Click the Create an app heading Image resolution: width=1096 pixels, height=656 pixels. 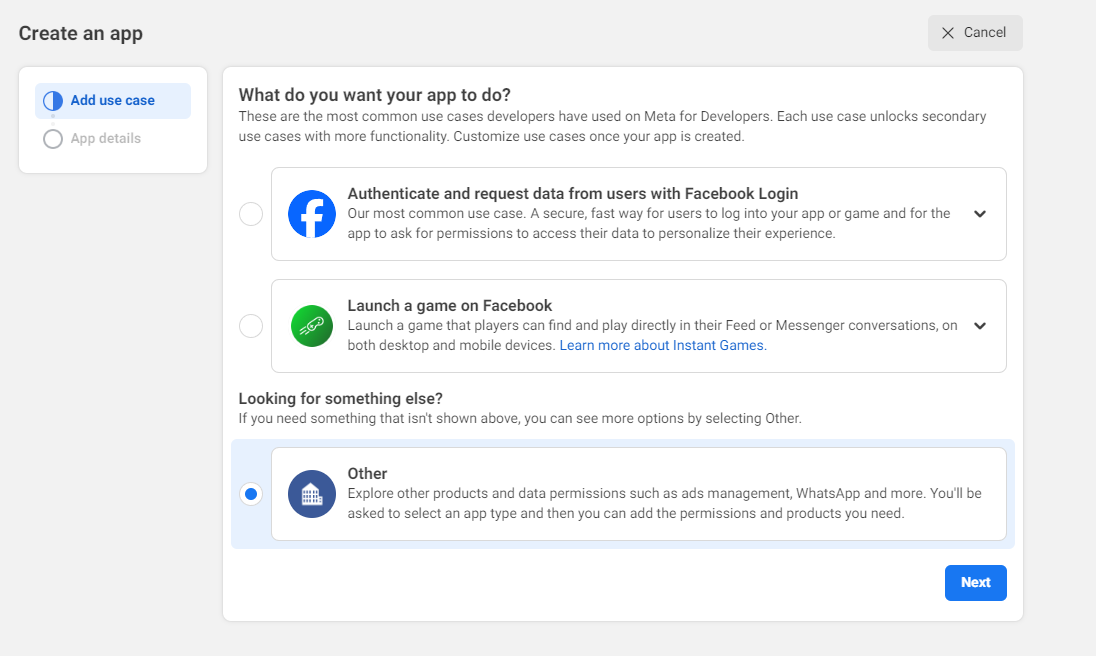pyautogui.click(x=80, y=34)
